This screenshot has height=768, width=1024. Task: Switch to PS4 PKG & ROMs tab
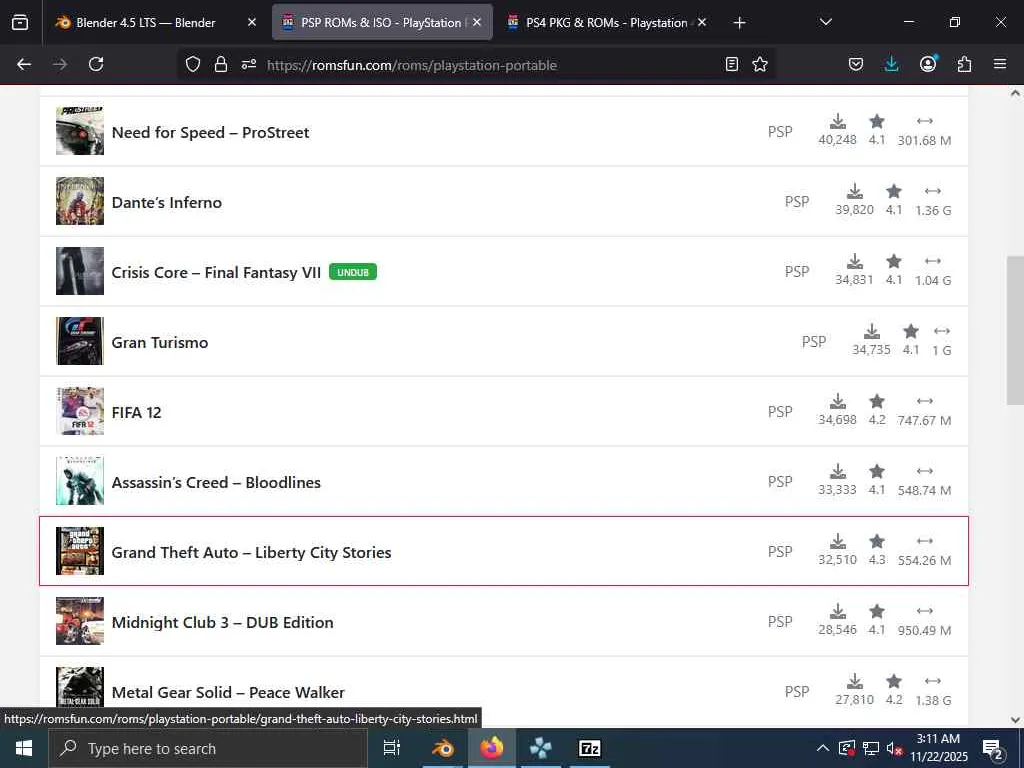(x=607, y=22)
